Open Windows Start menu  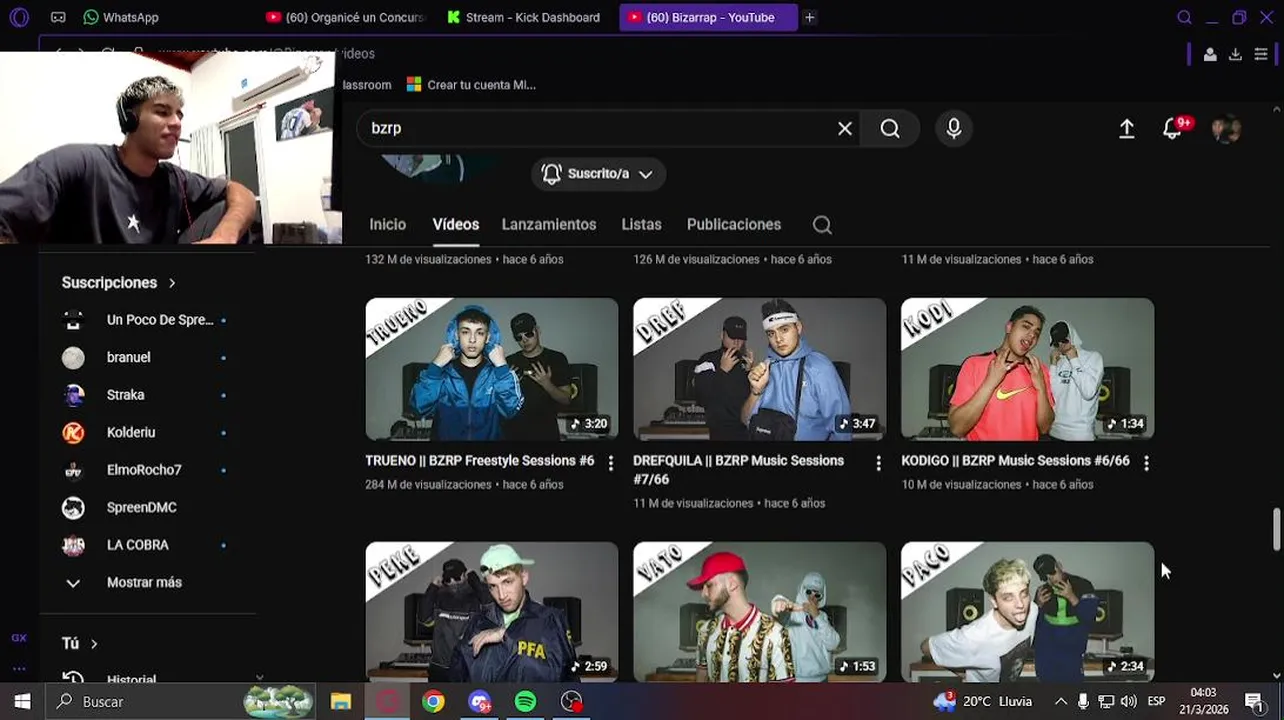[22, 702]
